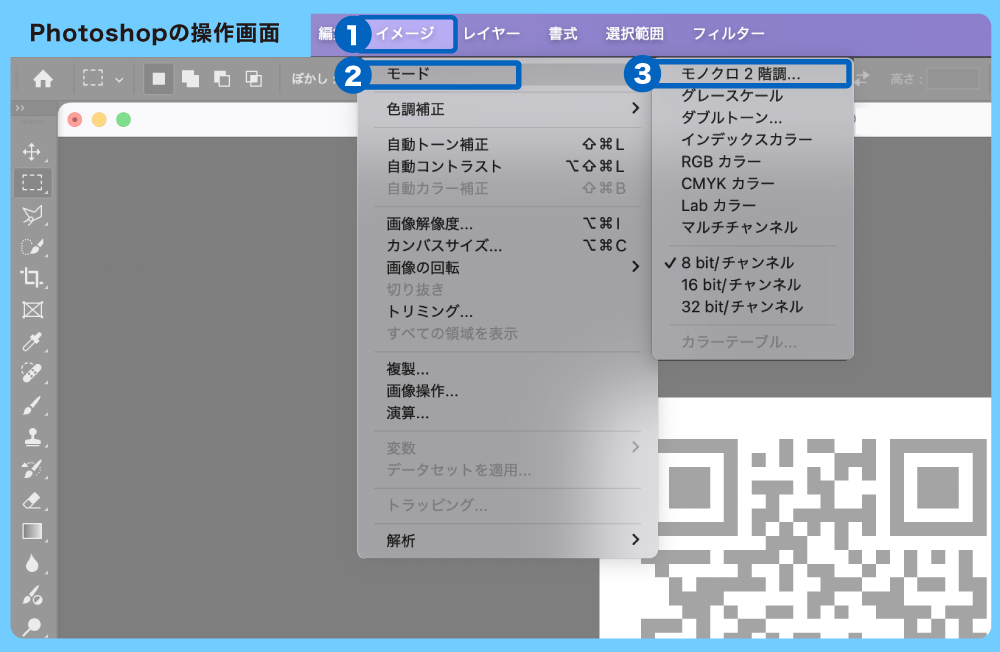This screenshot has height=652, width=1000.
Task: Select 16 bit/チャンネル option
Action: click(753, 285)
